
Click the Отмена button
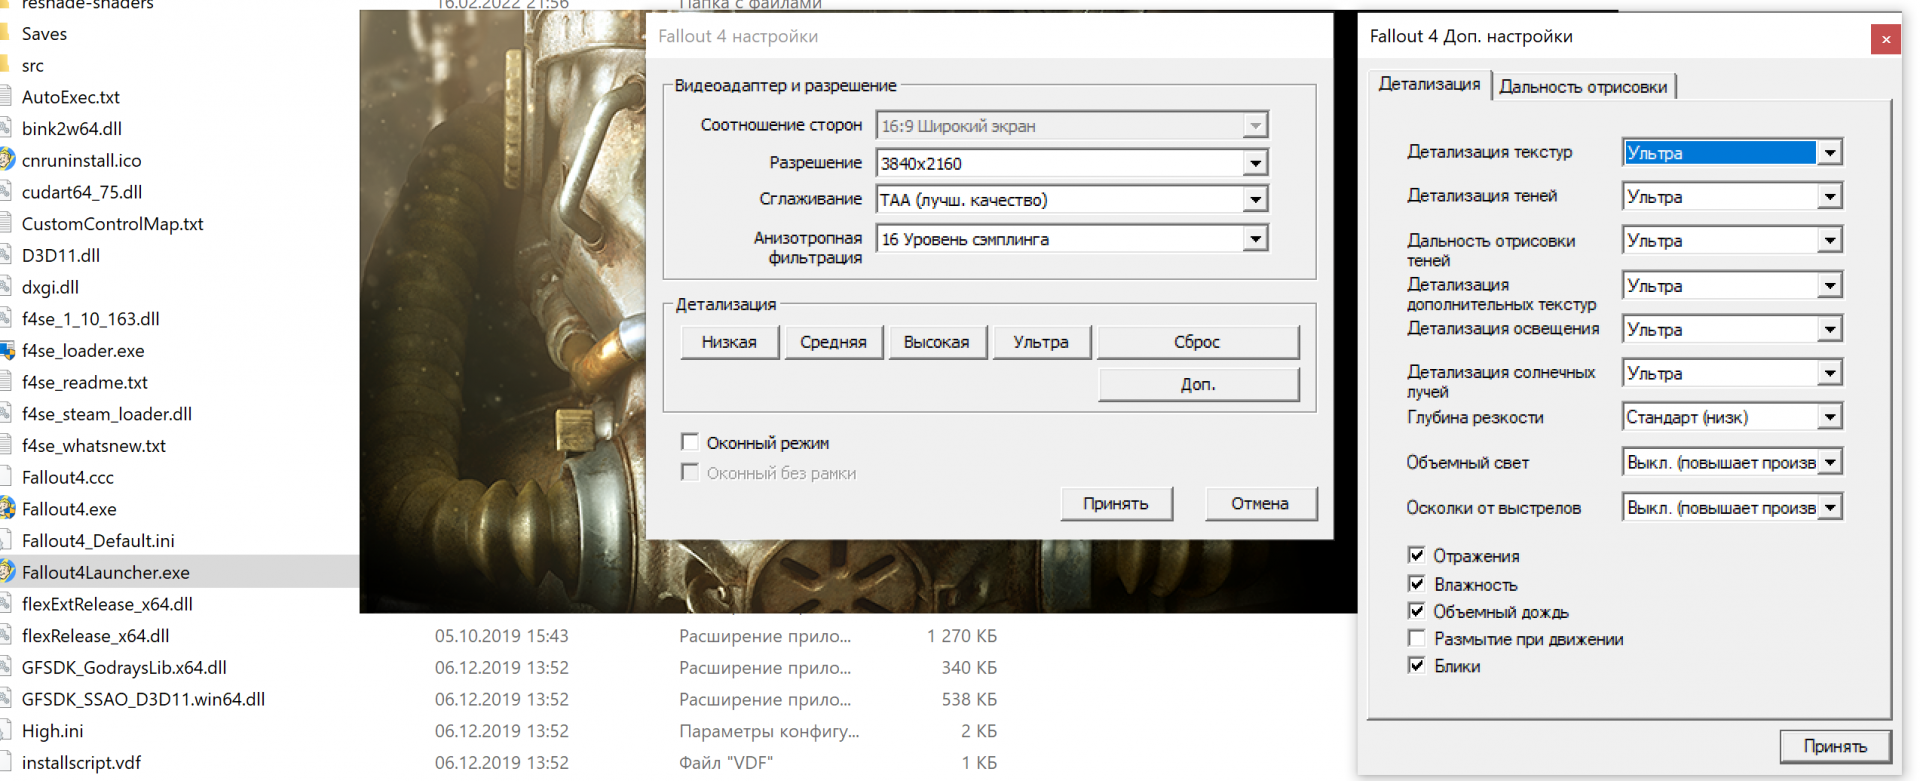point(1259,504)
